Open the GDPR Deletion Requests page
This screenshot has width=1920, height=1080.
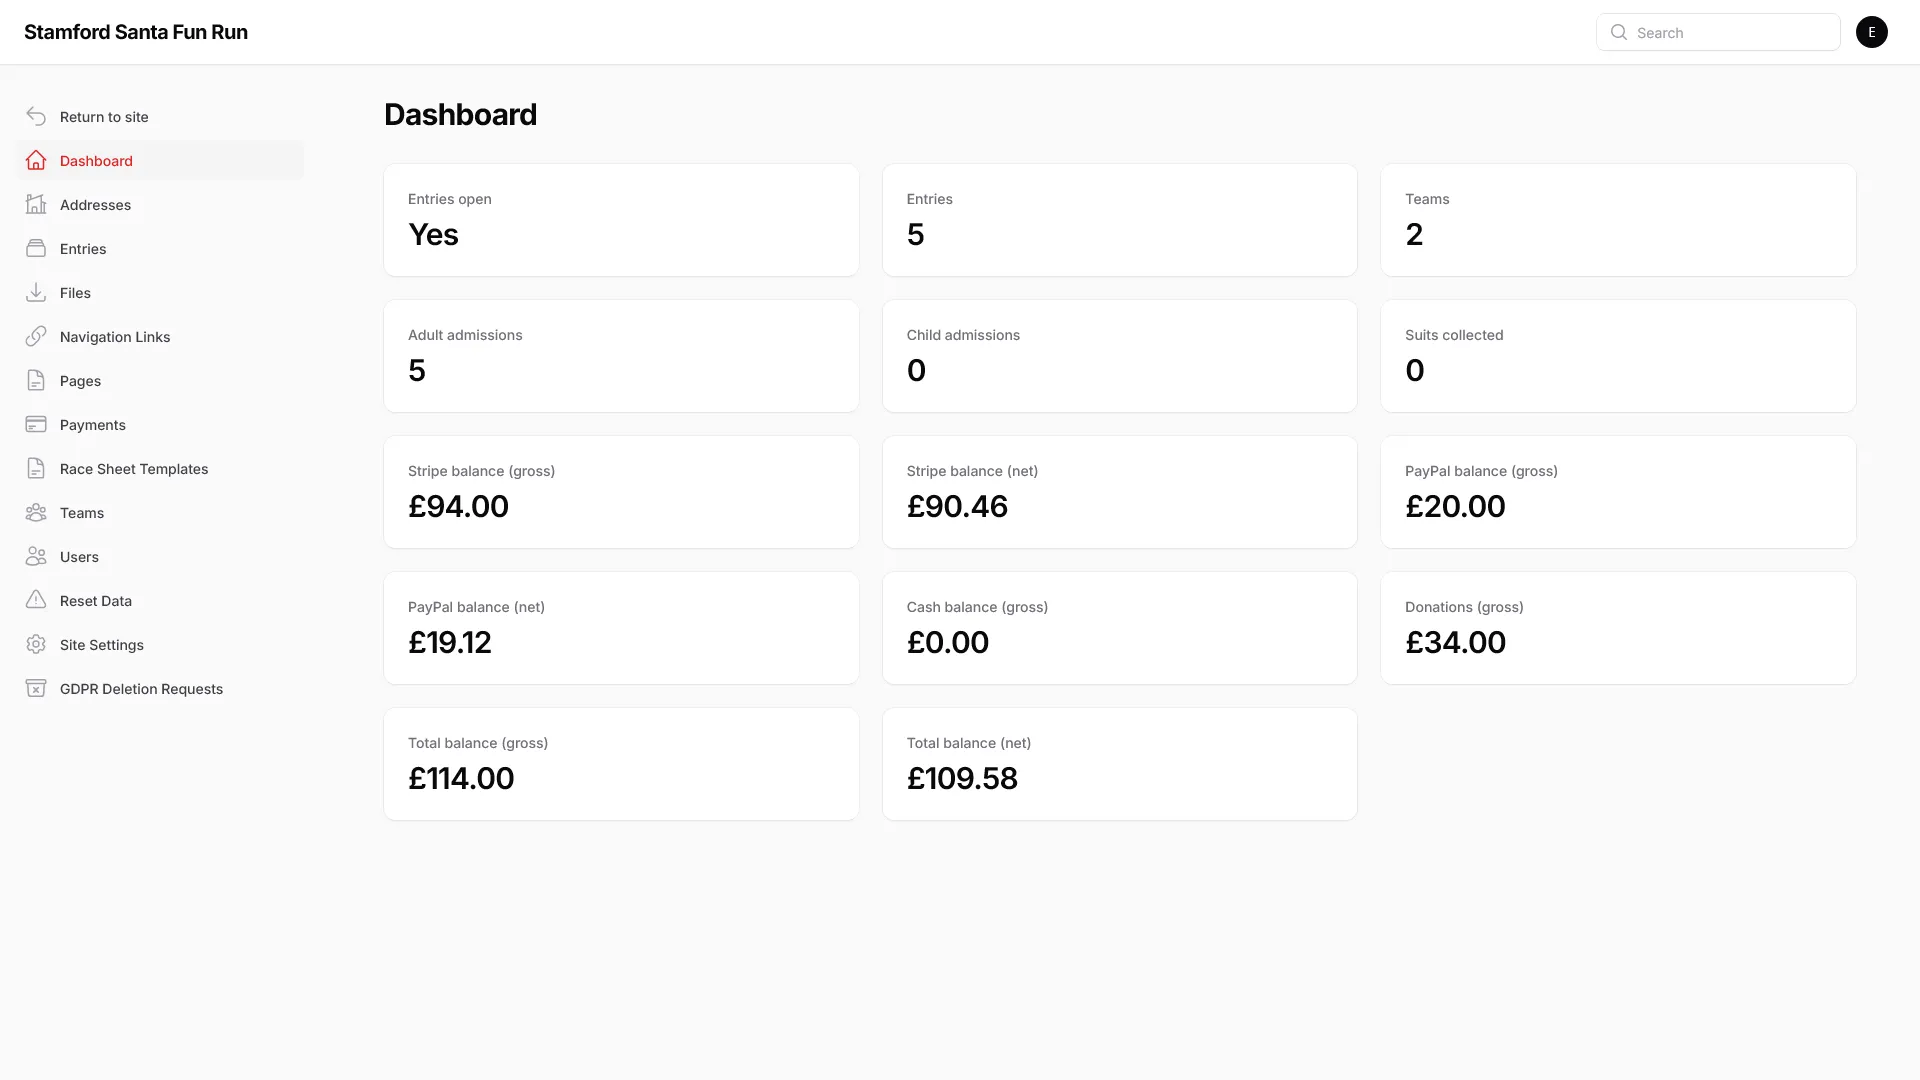point(140,688)
